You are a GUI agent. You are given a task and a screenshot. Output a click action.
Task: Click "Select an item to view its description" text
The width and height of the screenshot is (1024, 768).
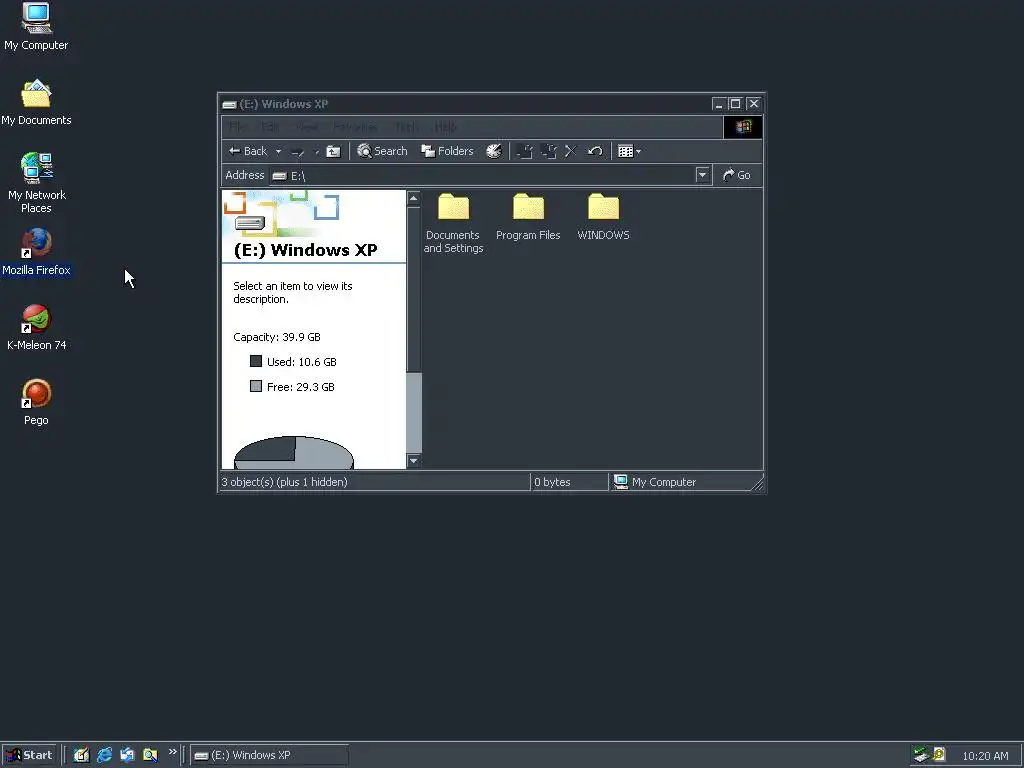point(293,293)
